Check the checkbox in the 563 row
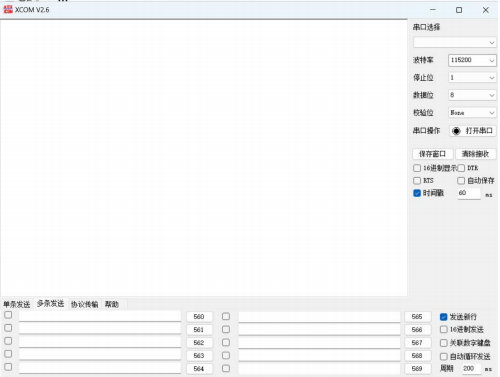Image resolution: width=500 pixels, height=377 pixels. coord(8,354)
